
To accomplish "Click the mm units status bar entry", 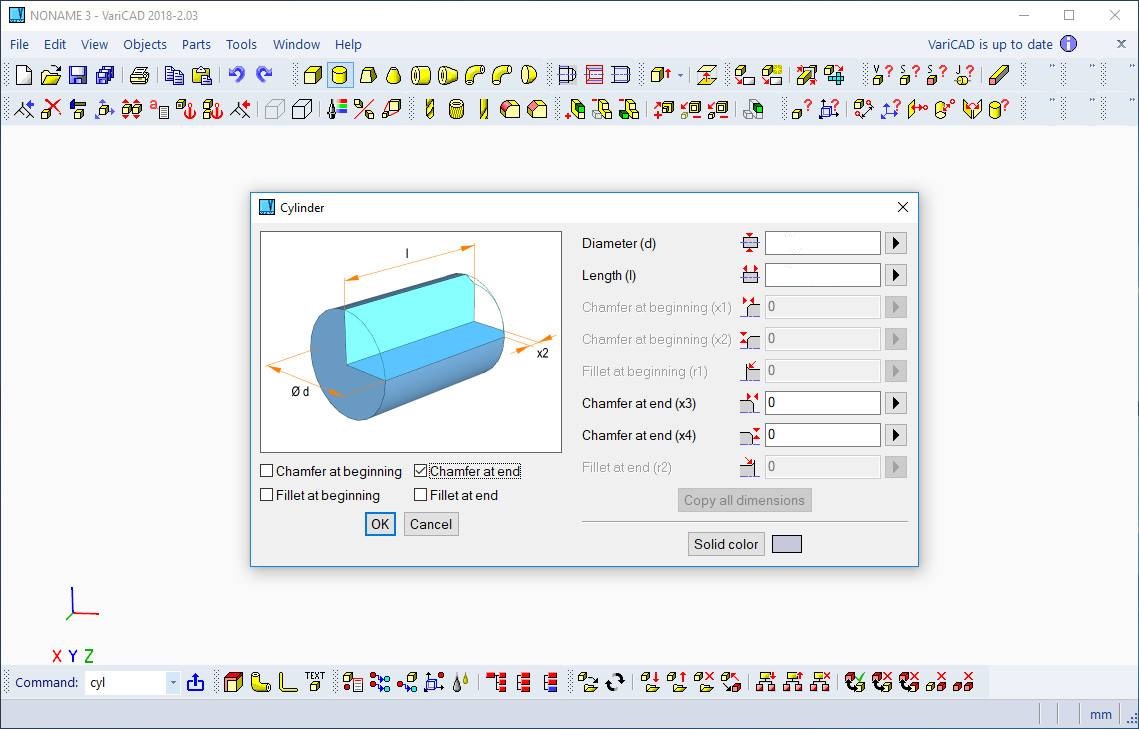I will [x=1101, y=715].
